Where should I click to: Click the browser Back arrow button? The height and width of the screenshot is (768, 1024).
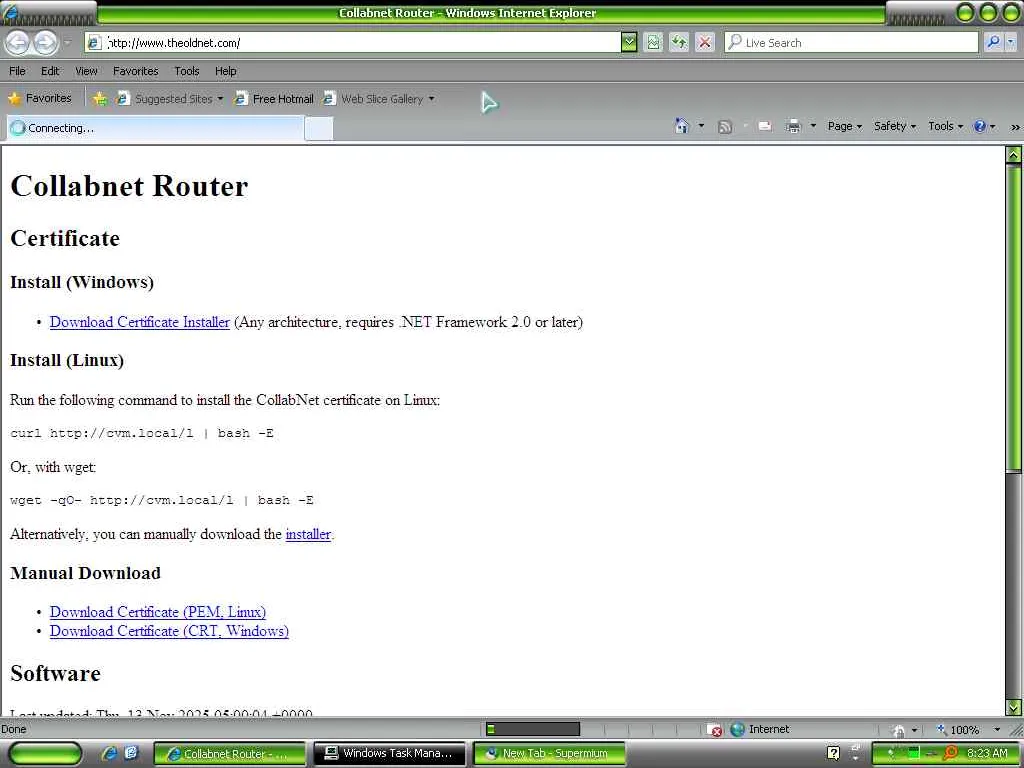18,43
